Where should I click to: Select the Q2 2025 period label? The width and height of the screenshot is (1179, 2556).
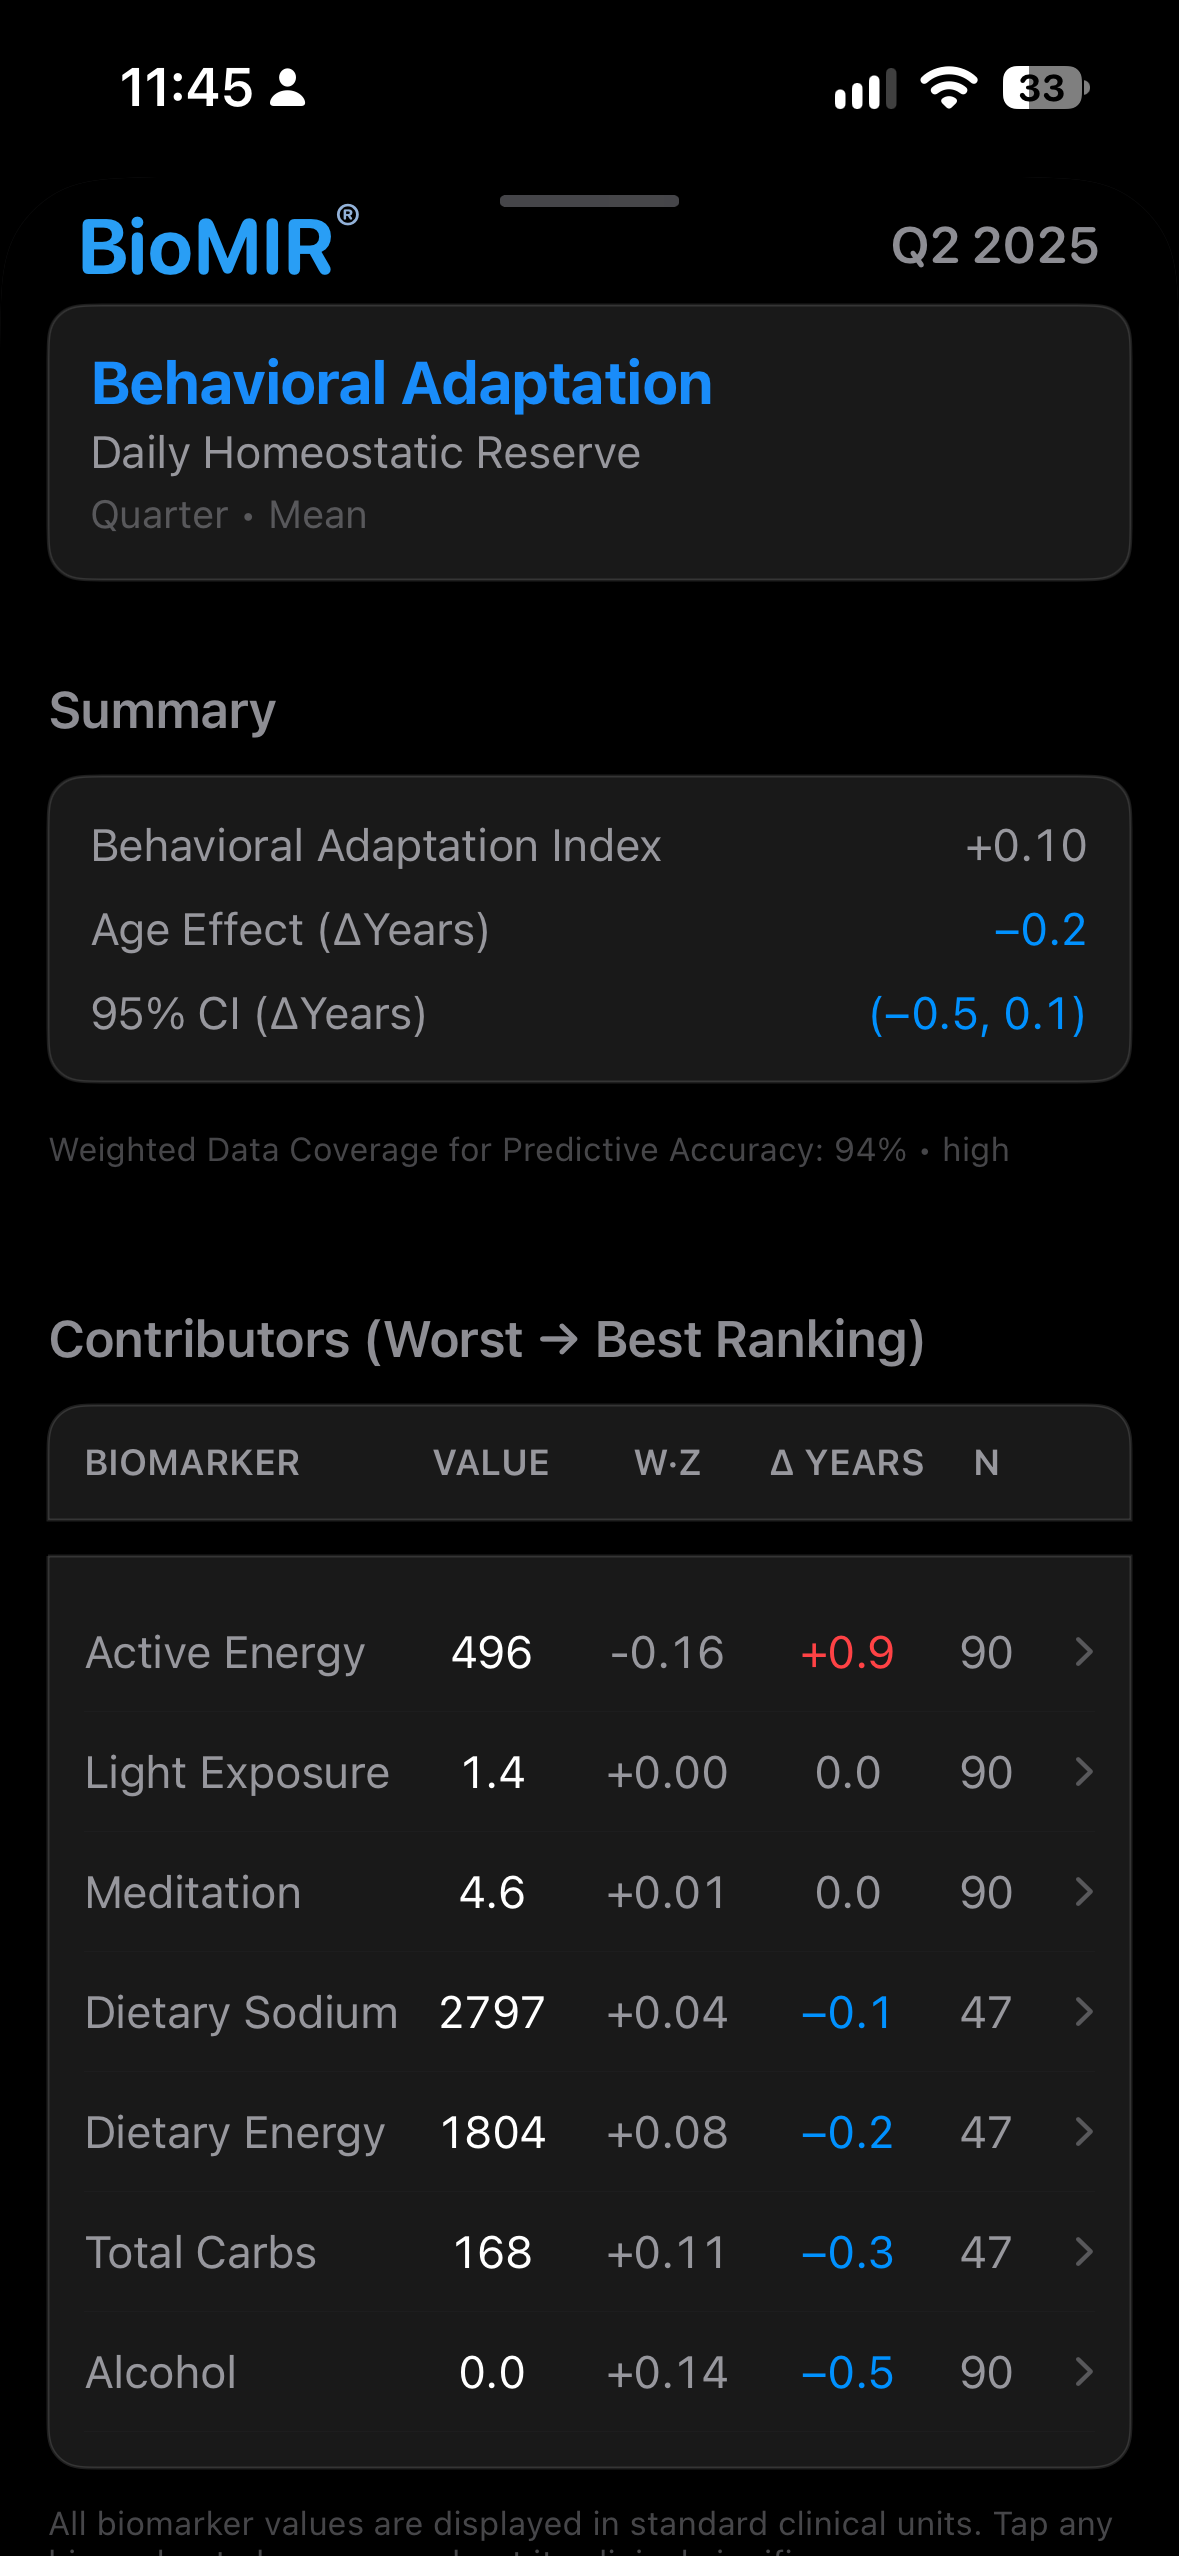(995, 246)
